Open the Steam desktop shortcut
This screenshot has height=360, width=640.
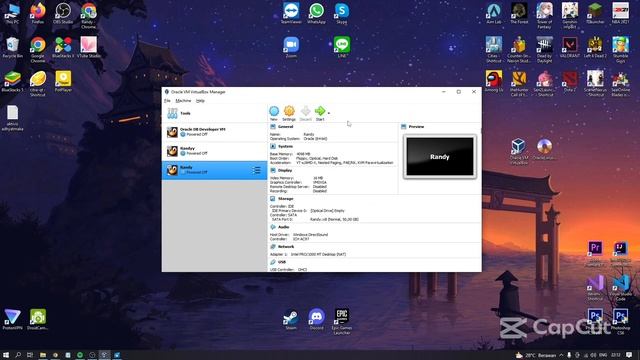pos(291,320)
